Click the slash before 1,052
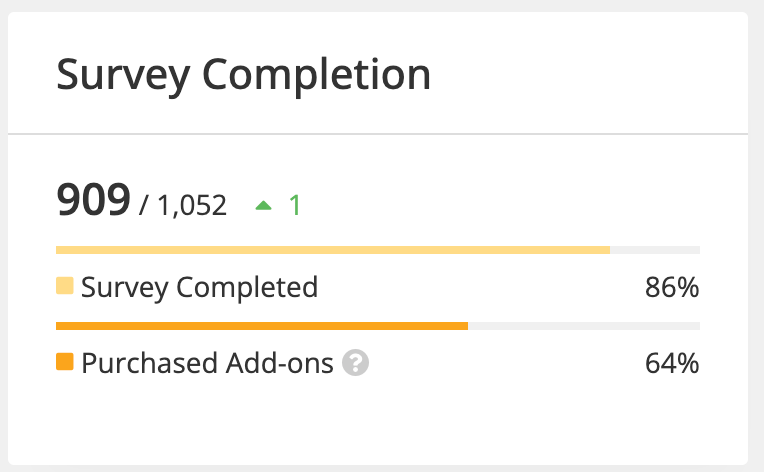764x472 pixels. click(x=145, y=207)
